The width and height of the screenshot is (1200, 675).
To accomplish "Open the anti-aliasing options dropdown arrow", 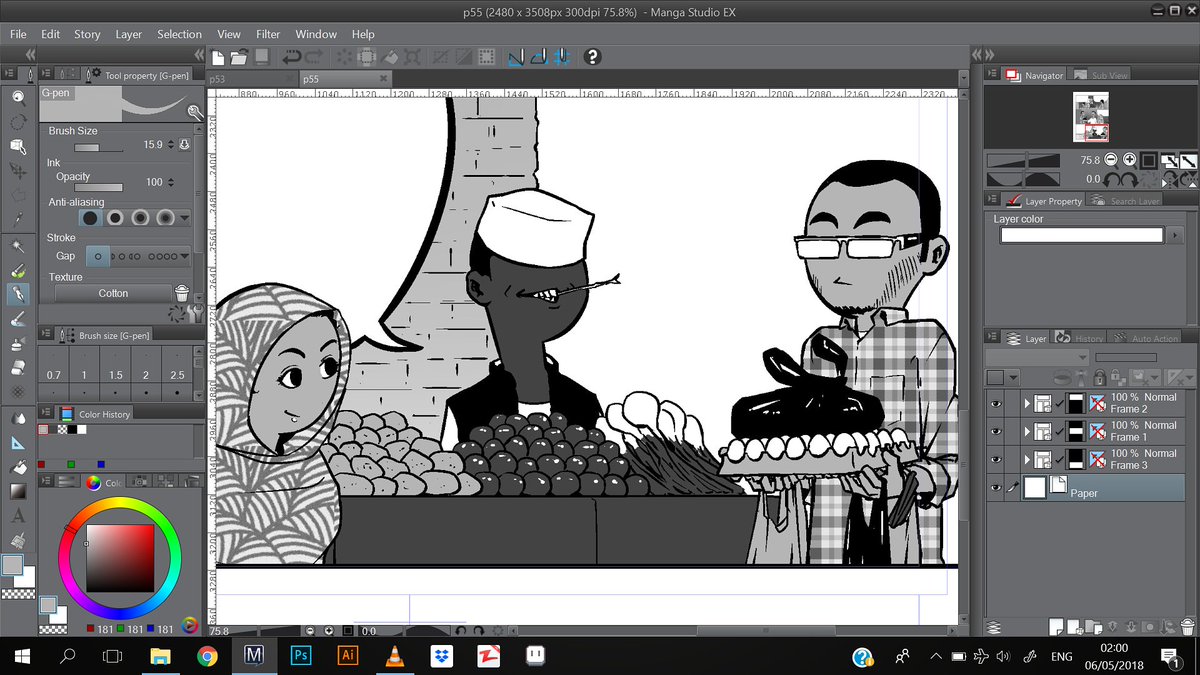I will pyautogui.click(x=184, y=217).
